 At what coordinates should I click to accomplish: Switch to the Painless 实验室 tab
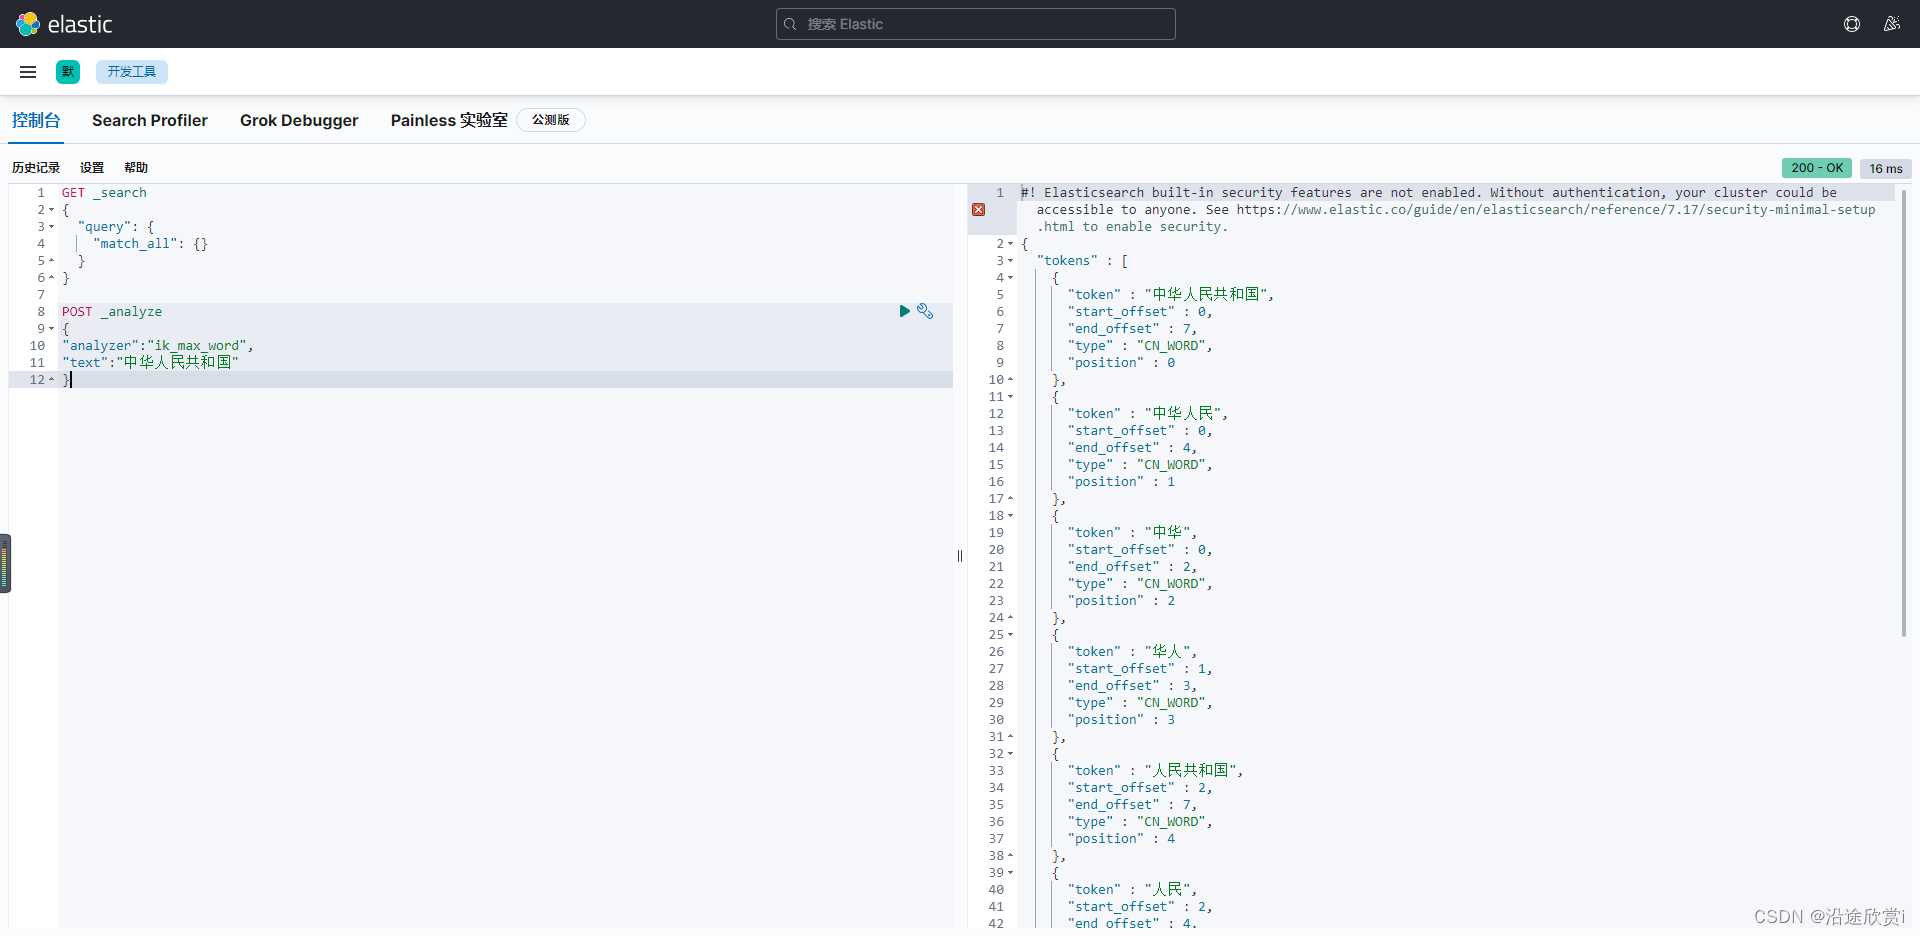click(449, 120)
